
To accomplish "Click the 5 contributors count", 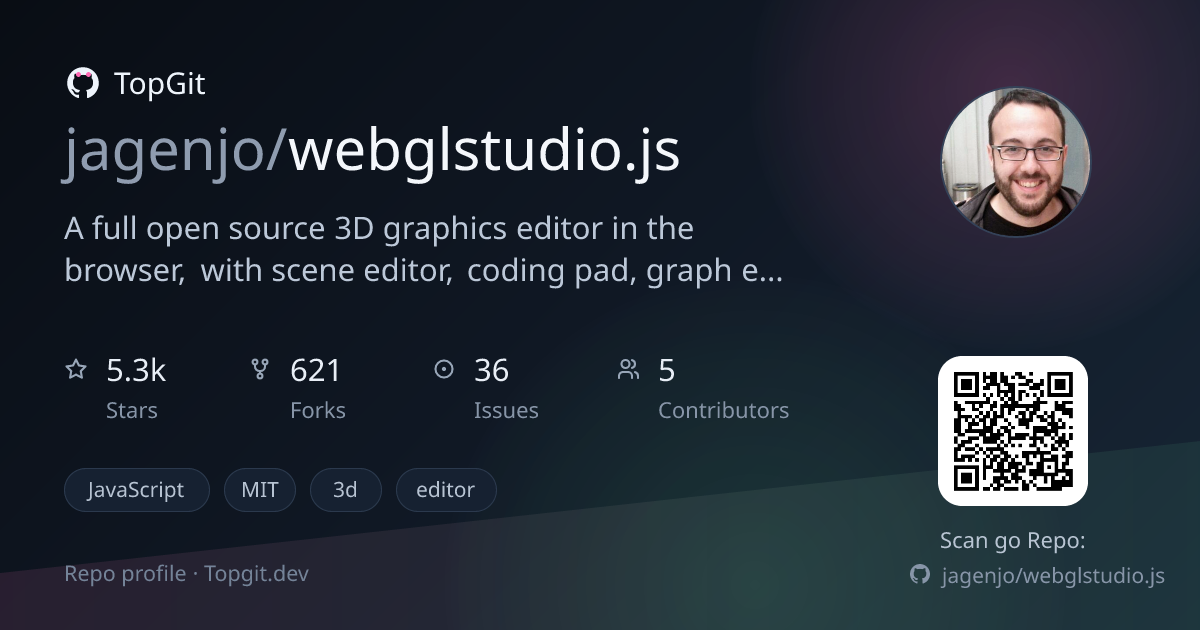I will (666, 371).
